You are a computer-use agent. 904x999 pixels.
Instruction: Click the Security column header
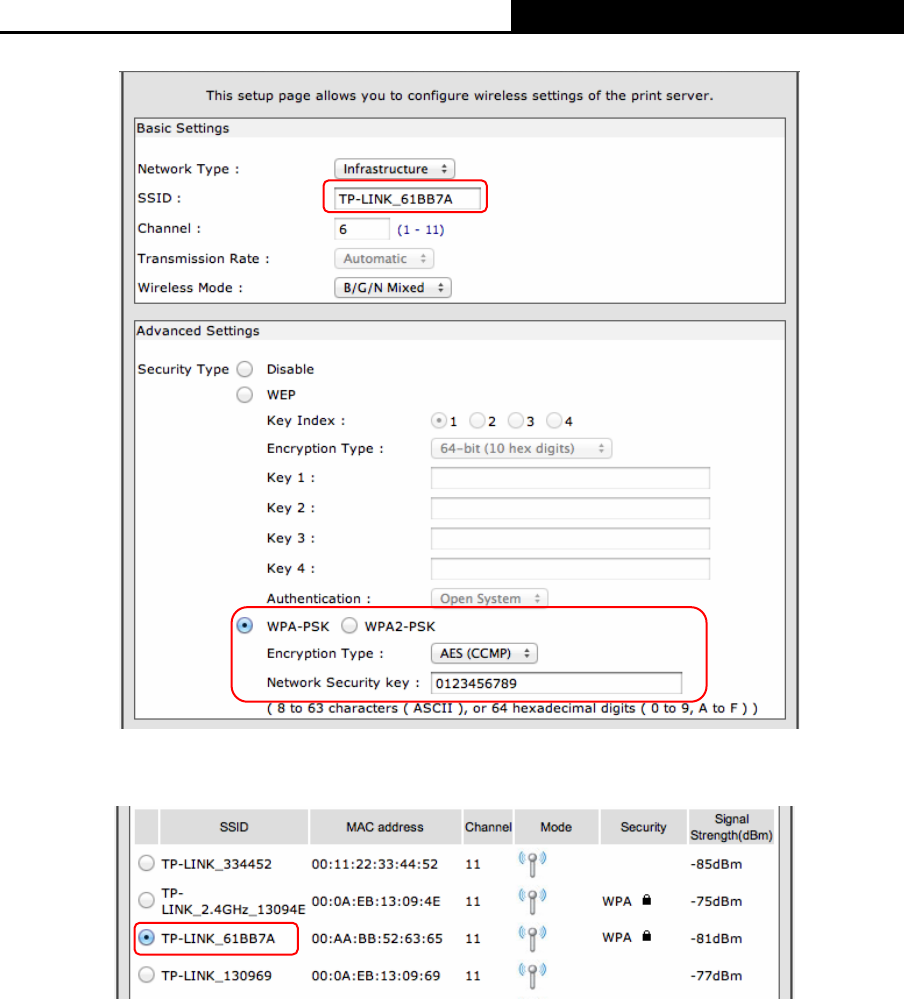pos(643,827)
